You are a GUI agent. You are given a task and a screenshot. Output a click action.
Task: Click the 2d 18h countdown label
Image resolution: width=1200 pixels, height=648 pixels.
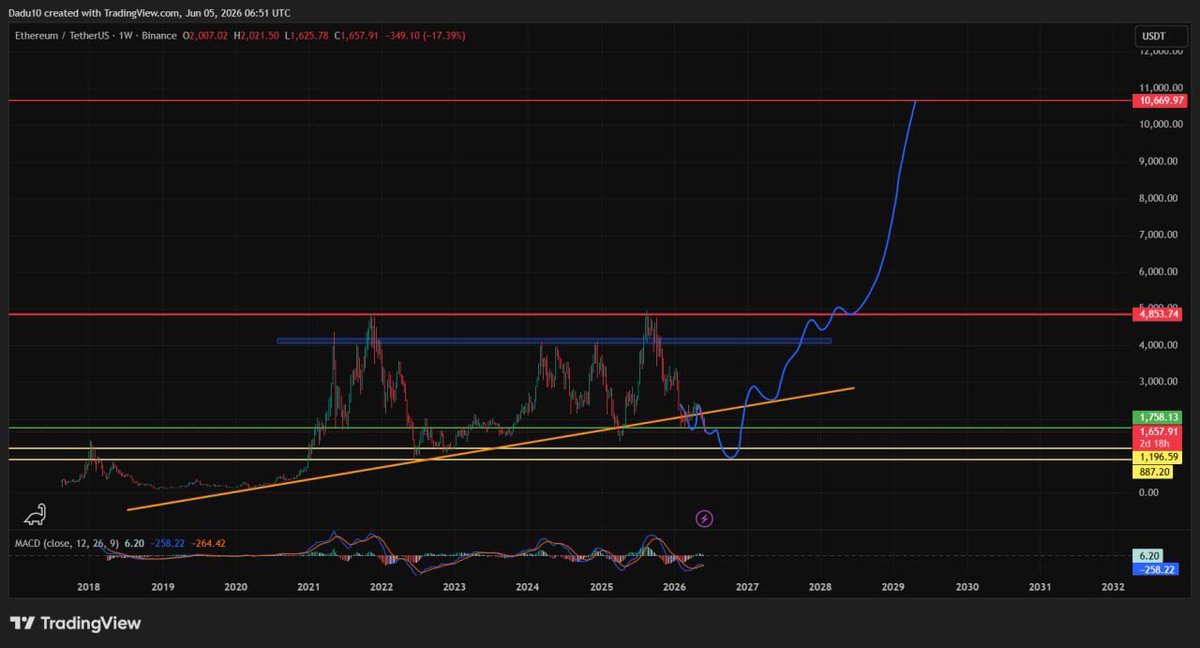1156,442
